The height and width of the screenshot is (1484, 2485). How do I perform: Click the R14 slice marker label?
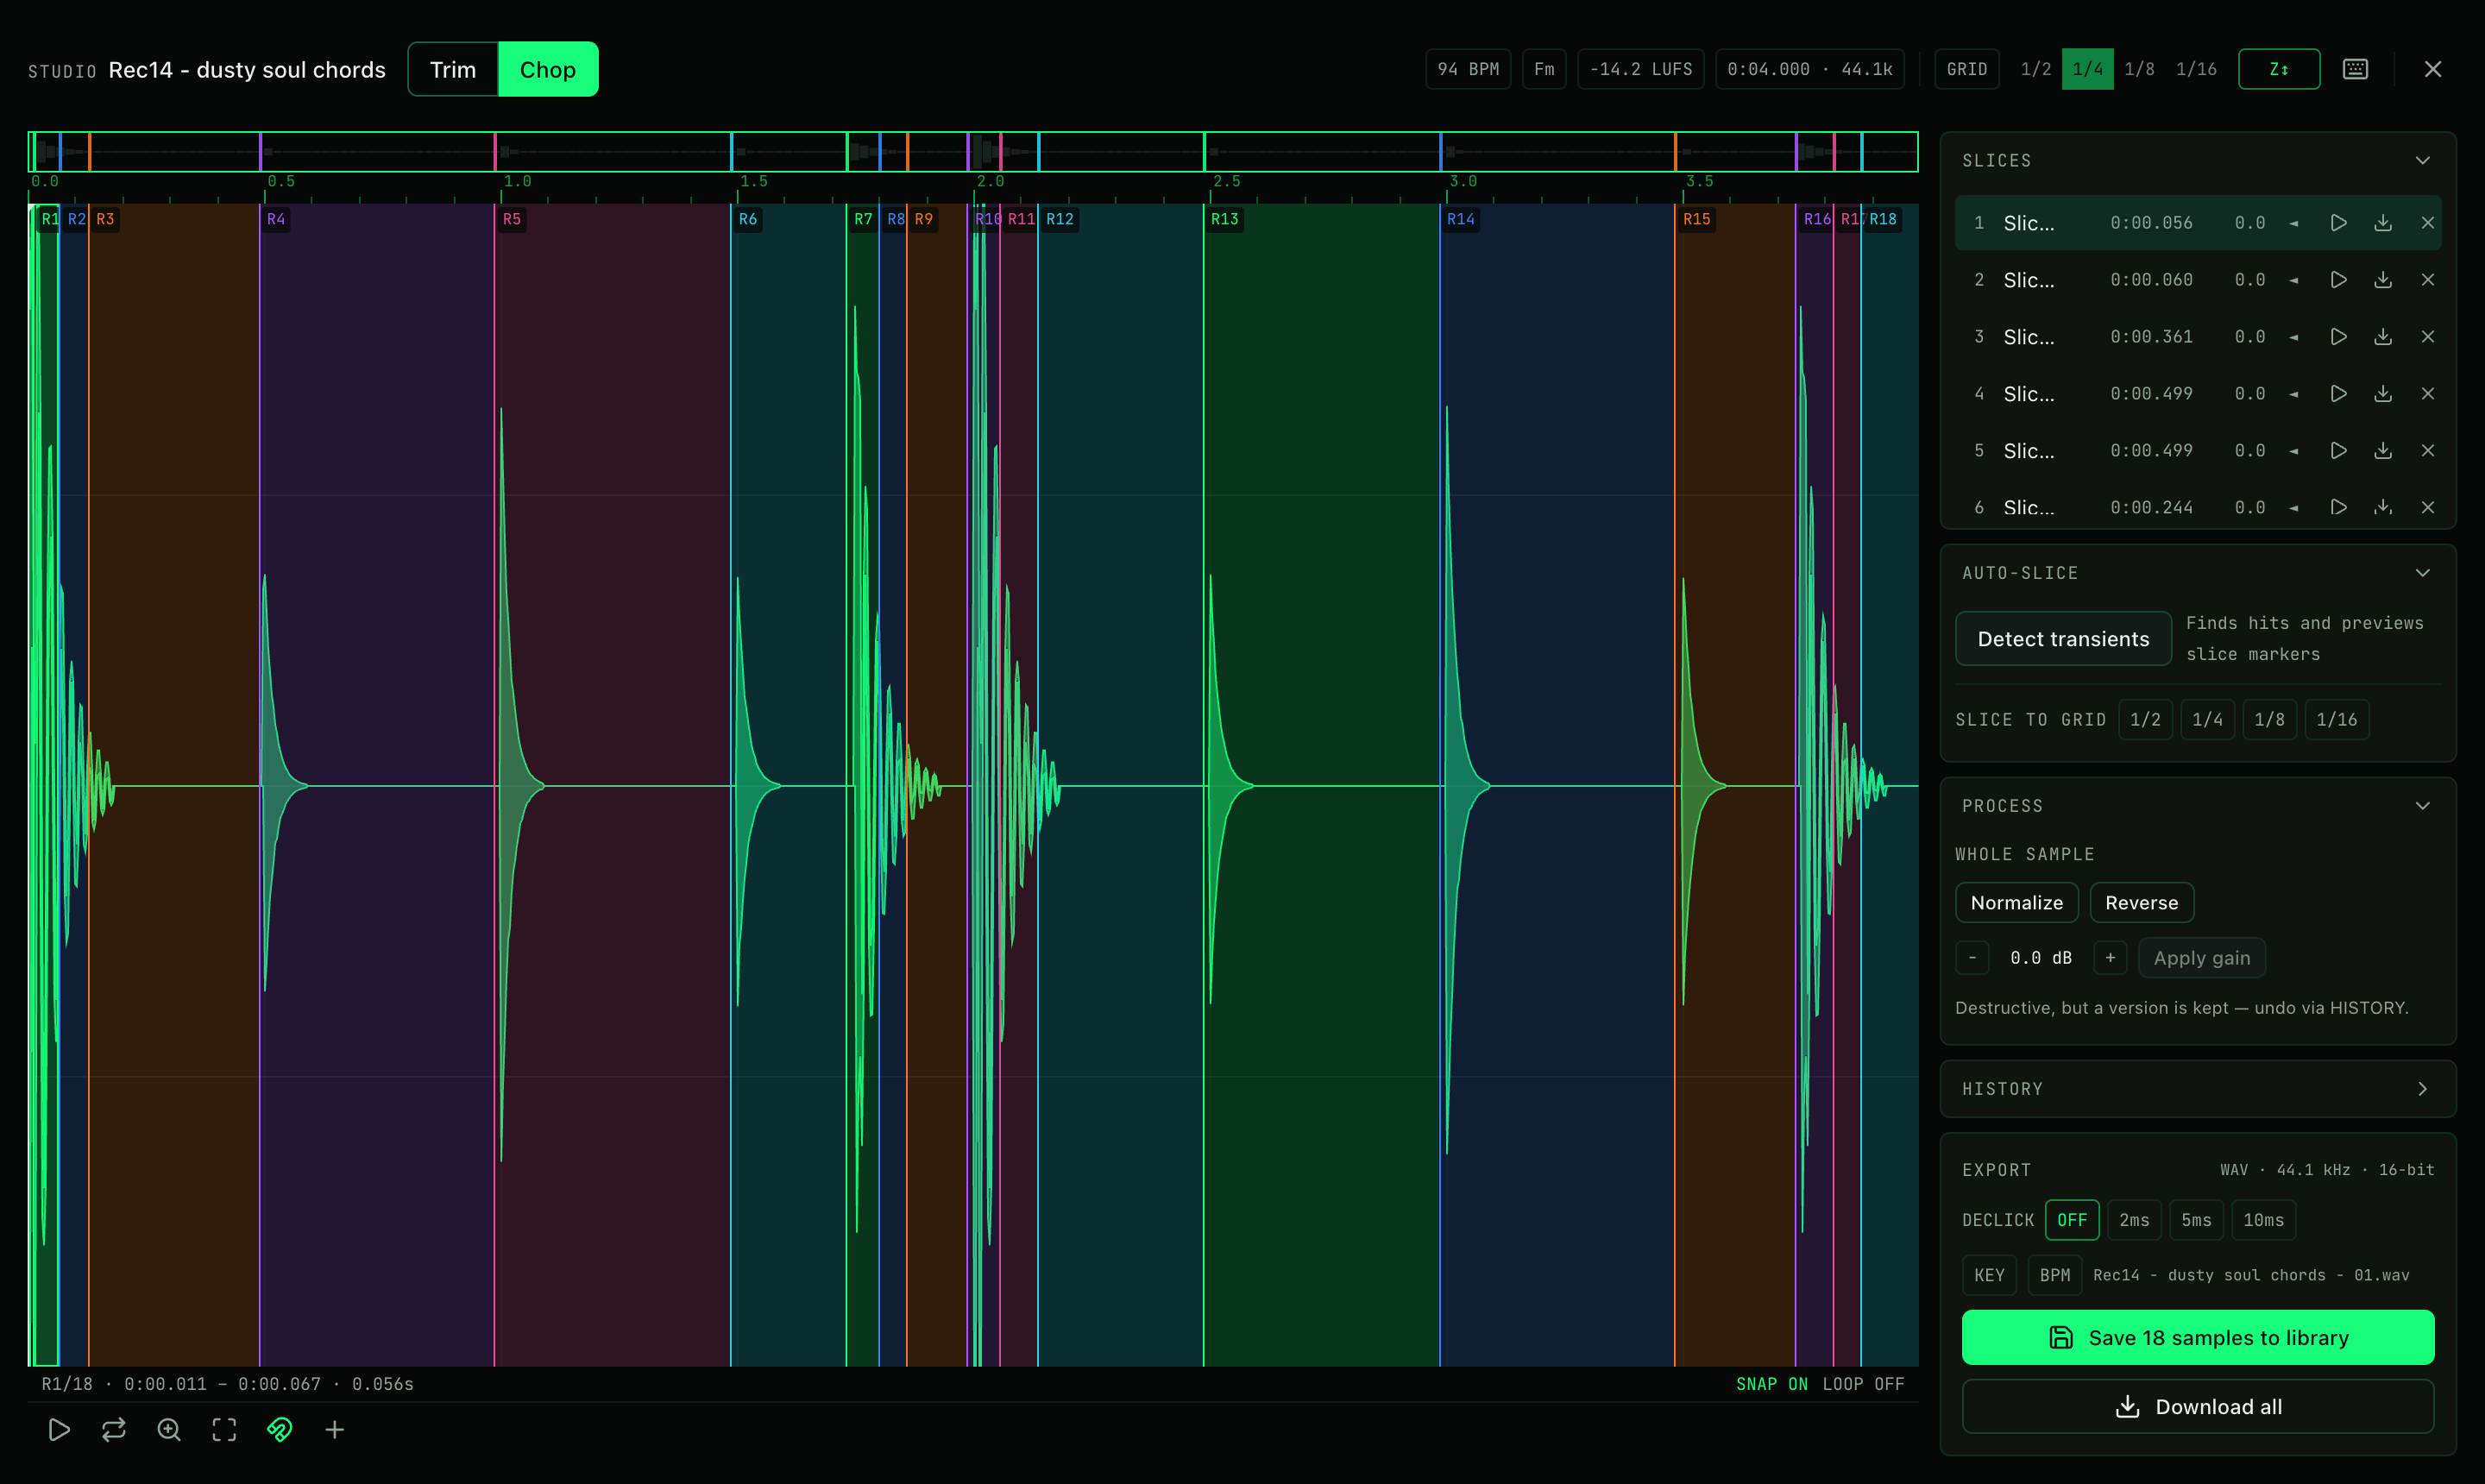click(1460, 219)
